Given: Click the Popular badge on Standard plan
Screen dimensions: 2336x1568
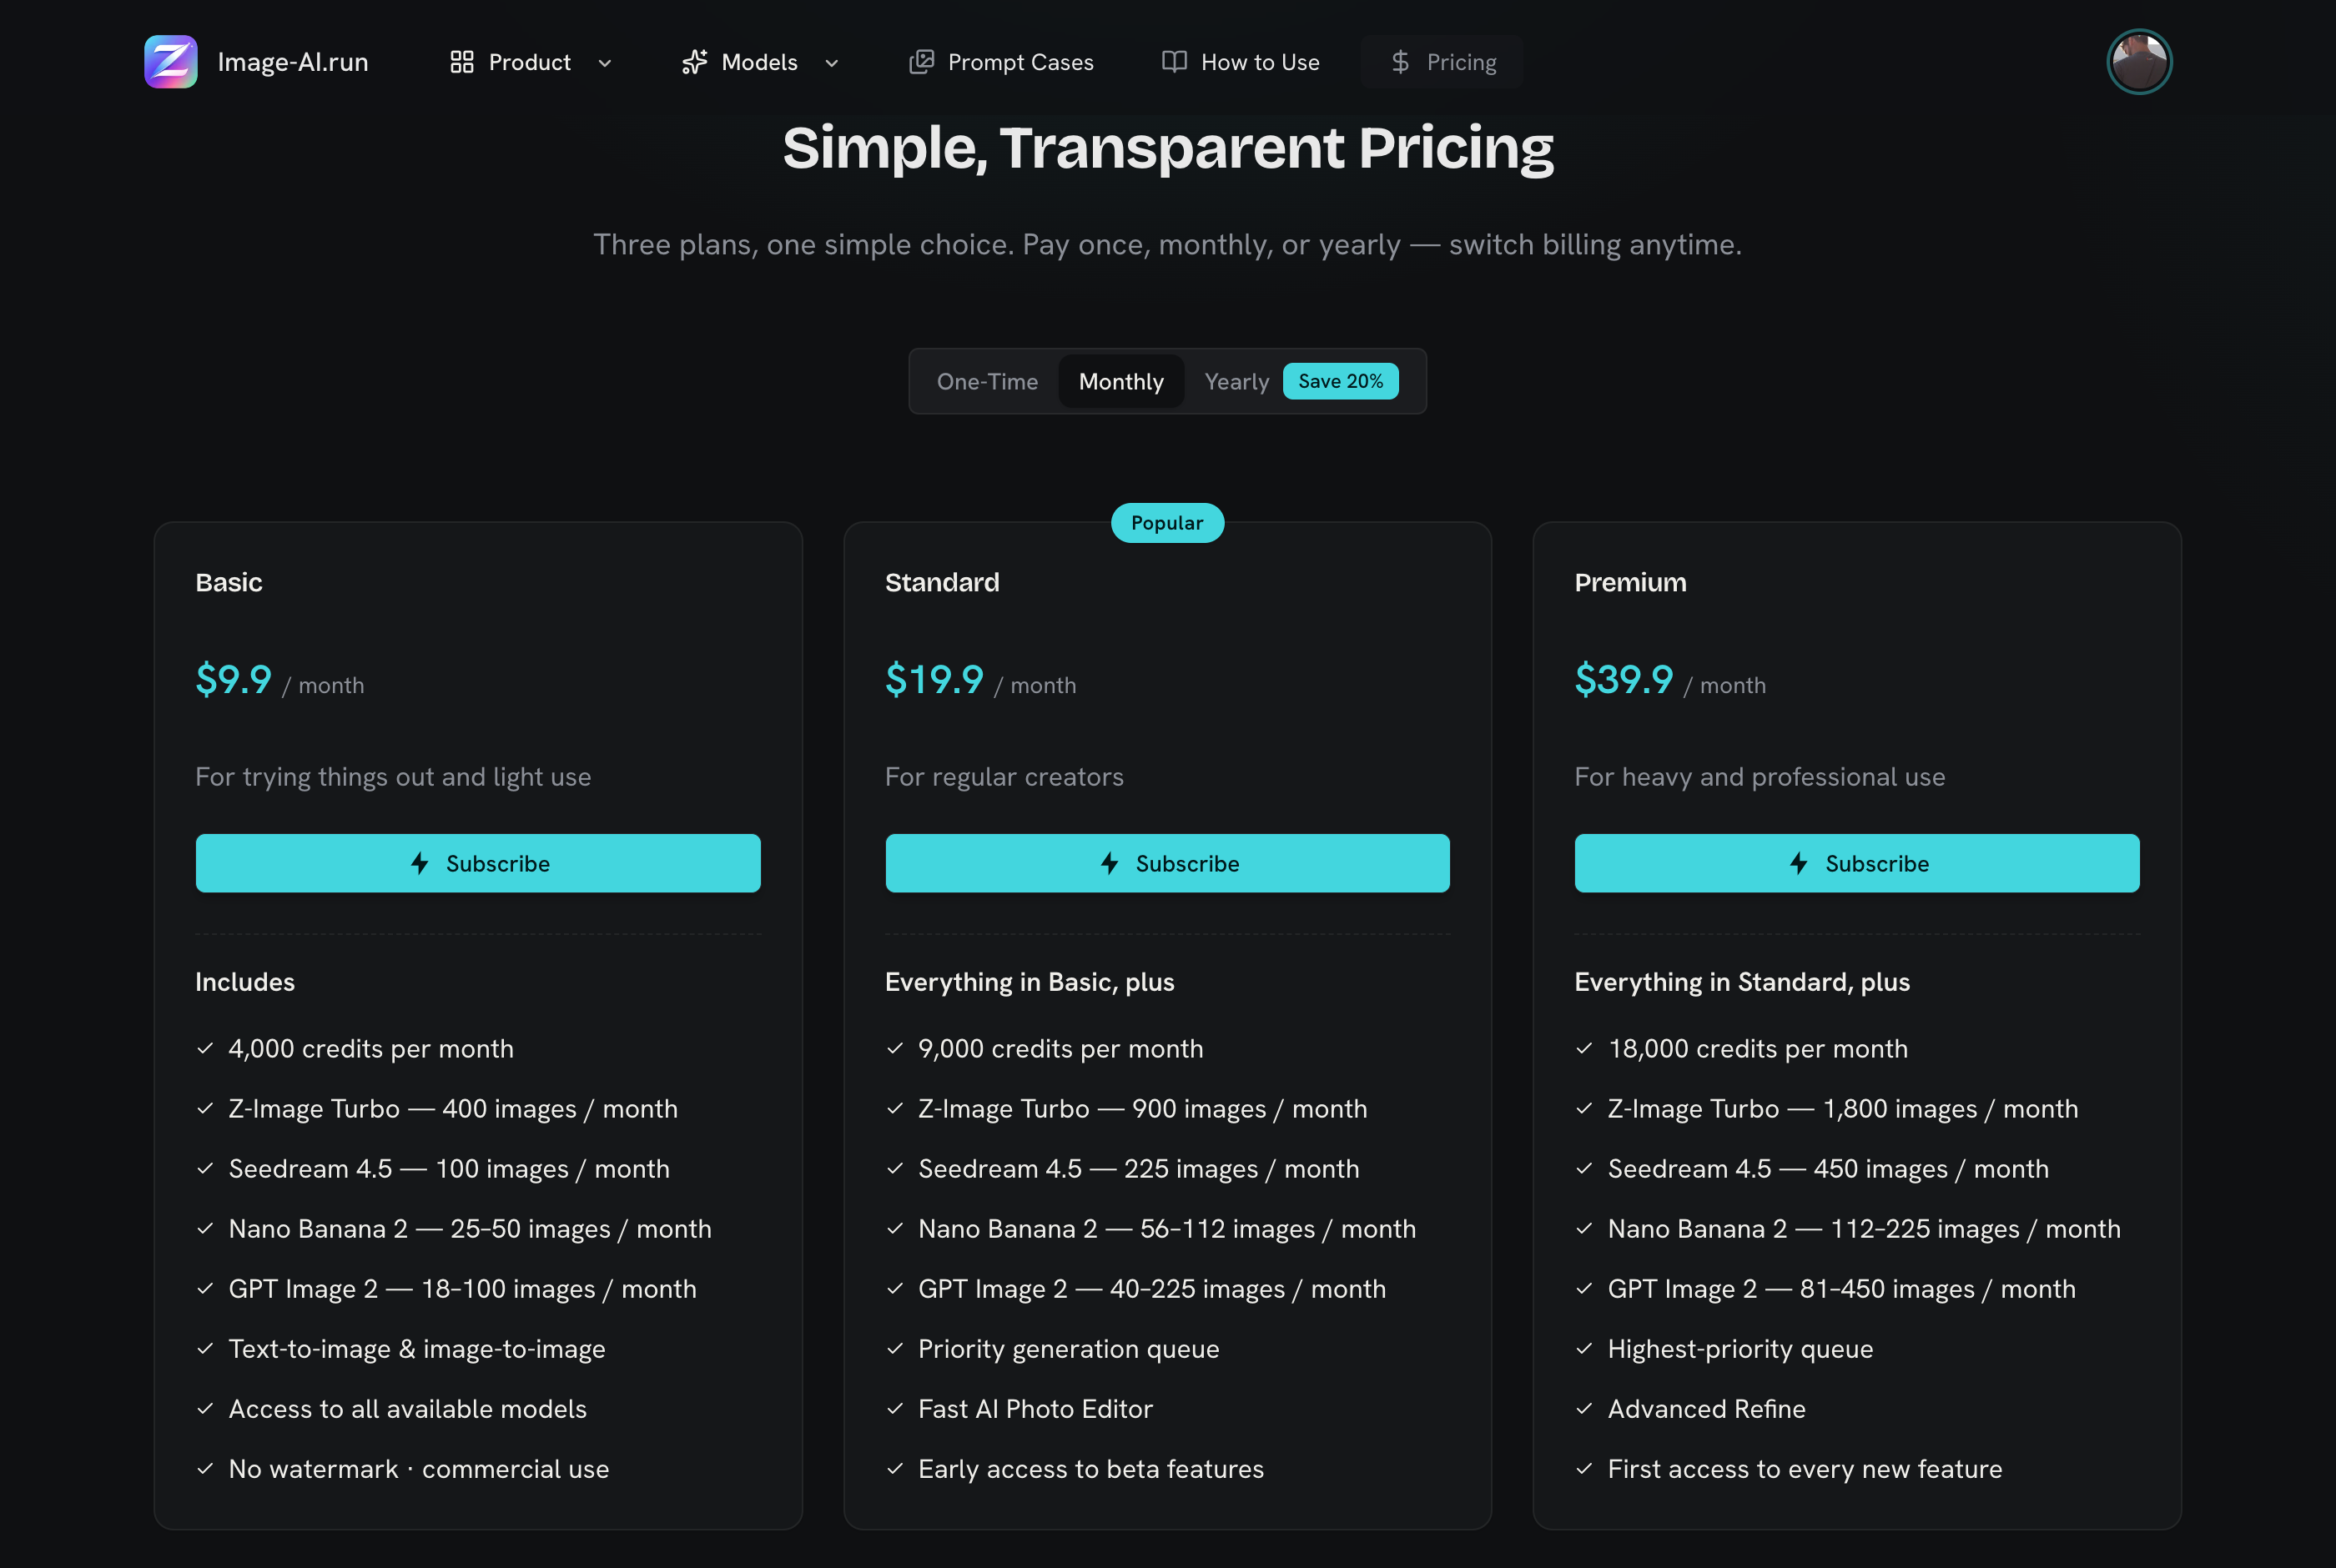Looking at the screenshot, I should pyautogui.click(x=1167, y=523).
